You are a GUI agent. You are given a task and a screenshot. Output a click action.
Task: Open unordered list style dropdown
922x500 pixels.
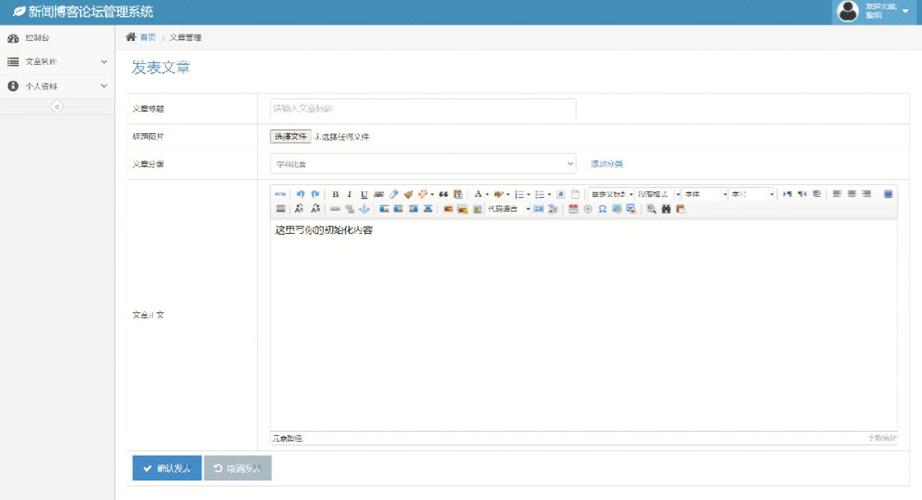(x=549, y=195)
